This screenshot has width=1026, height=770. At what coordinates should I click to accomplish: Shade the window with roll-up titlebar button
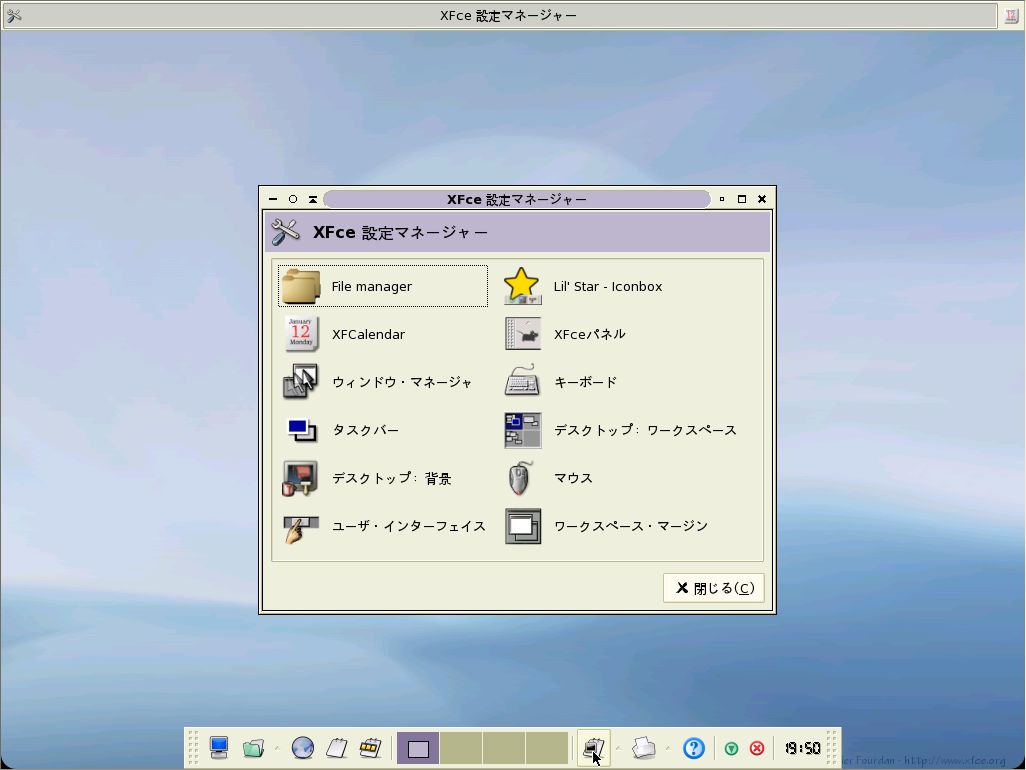coord(313,199)
